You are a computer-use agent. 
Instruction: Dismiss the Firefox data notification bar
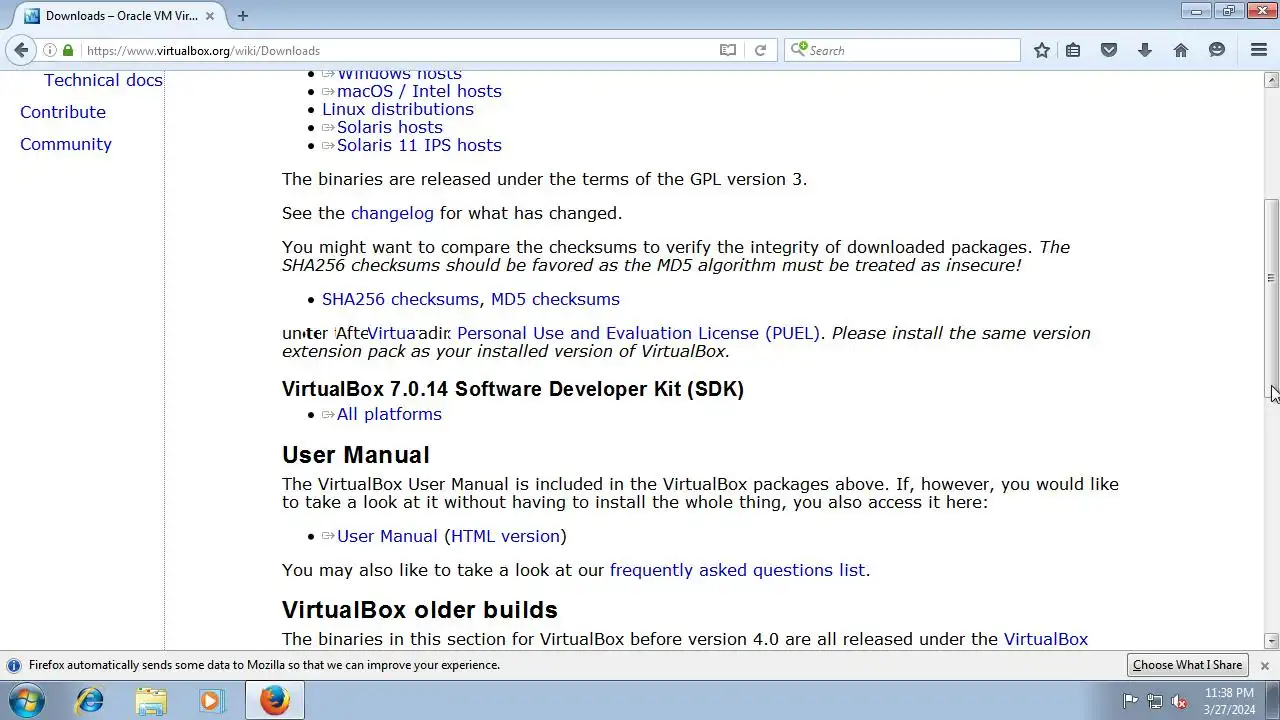click(x=1264, y=665)
